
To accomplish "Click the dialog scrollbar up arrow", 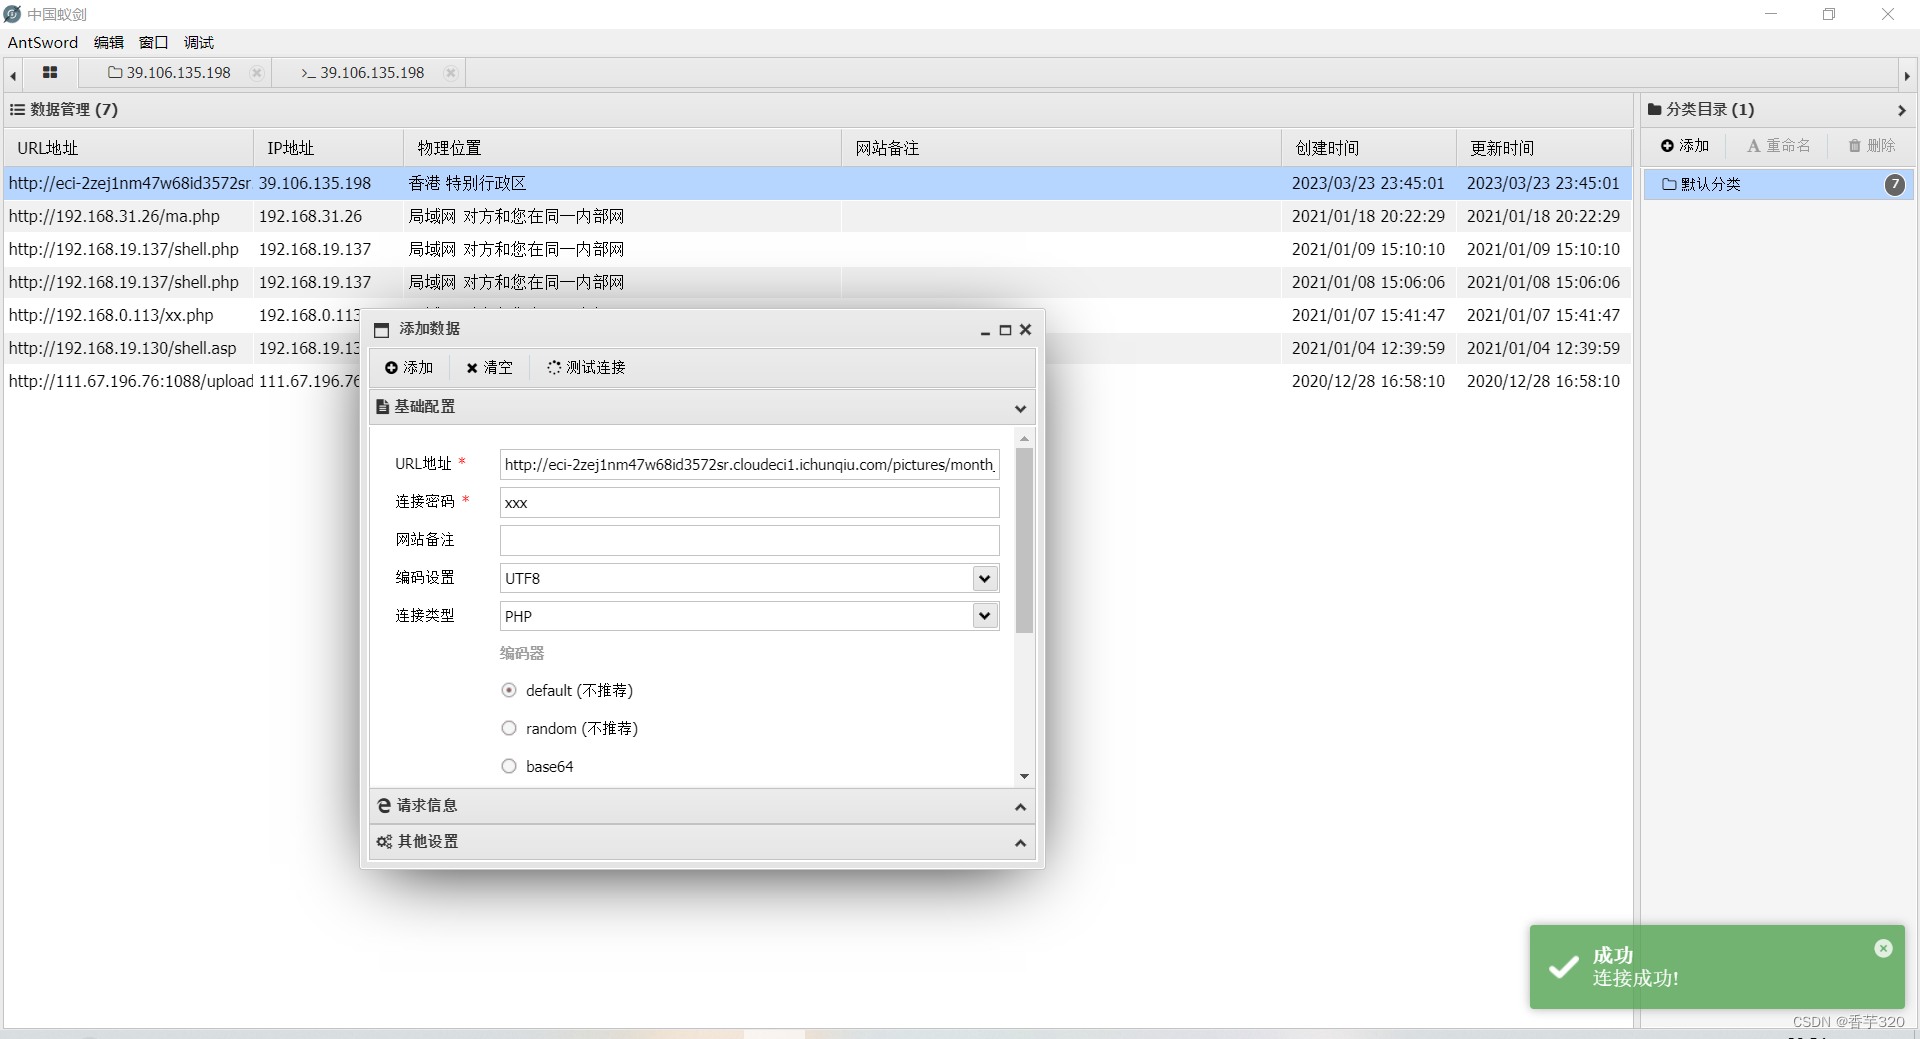I will (x=1024, y=439).
